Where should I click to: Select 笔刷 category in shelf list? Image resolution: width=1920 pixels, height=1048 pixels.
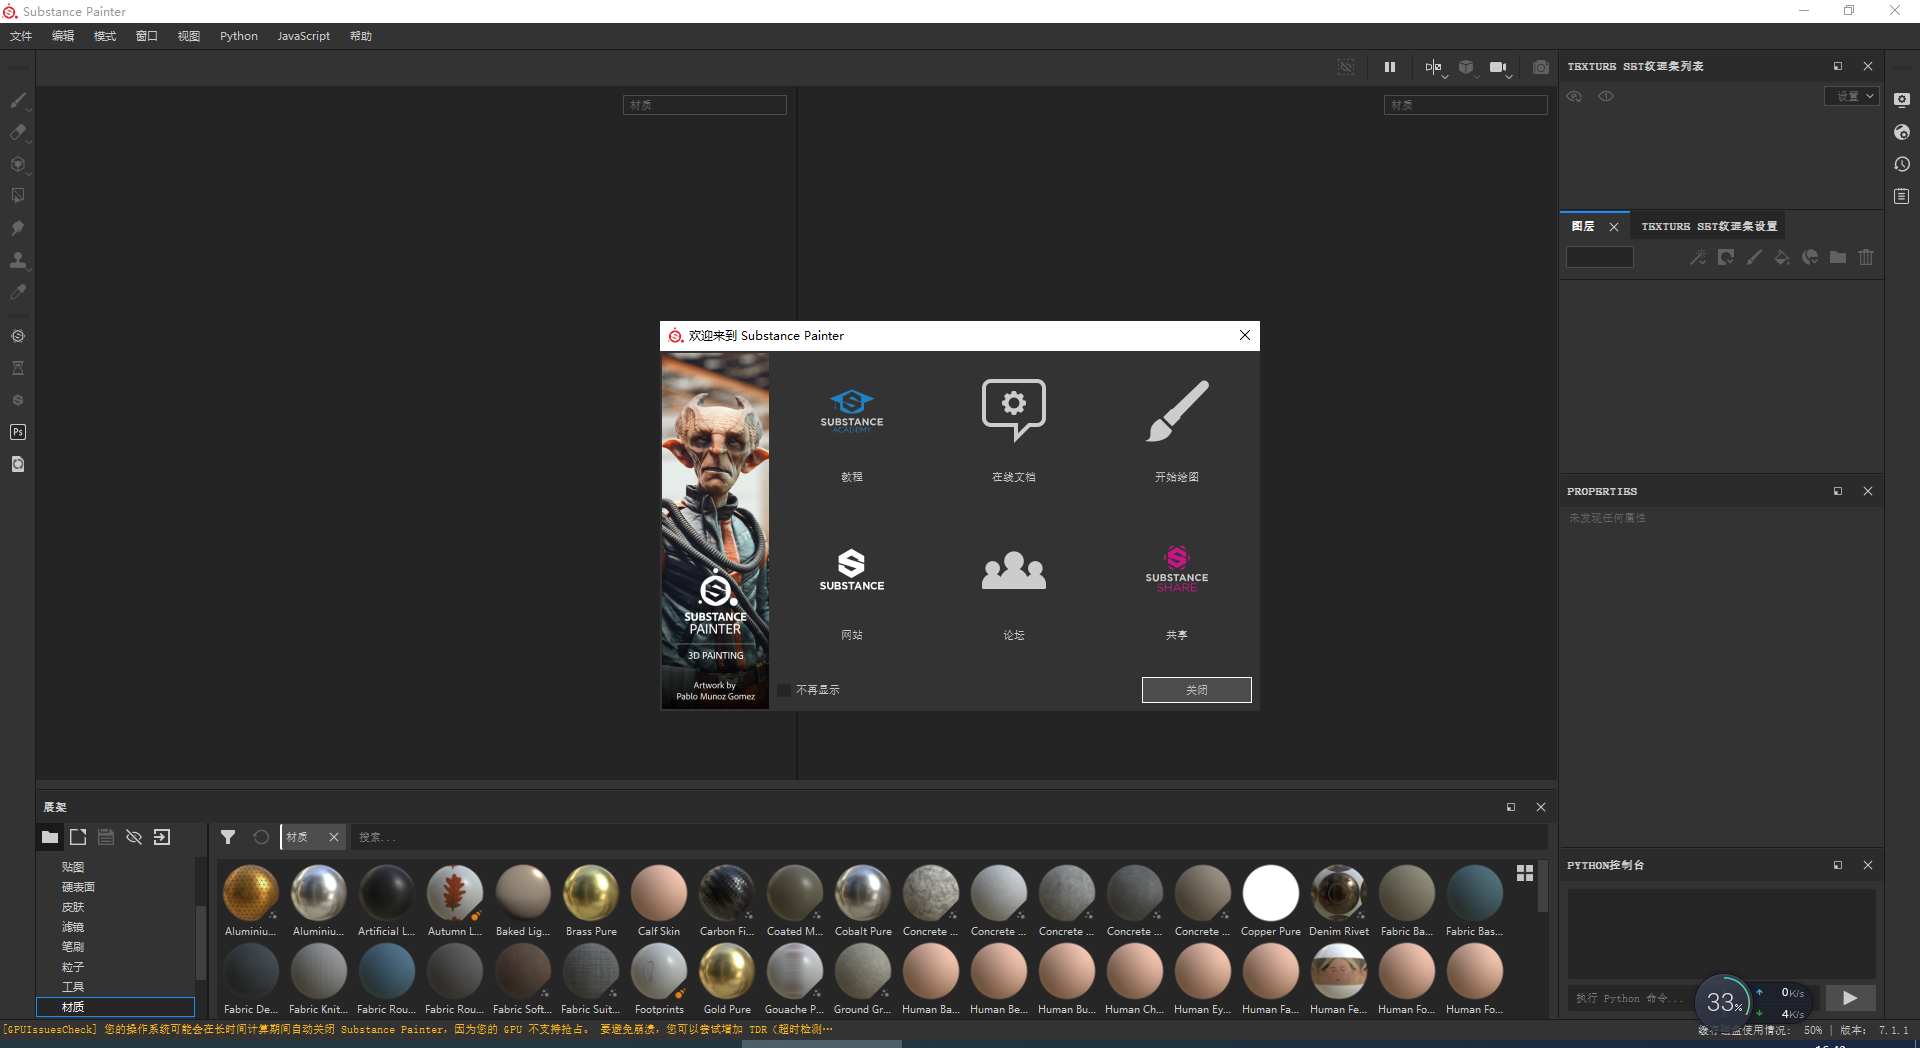pos(73,947)
